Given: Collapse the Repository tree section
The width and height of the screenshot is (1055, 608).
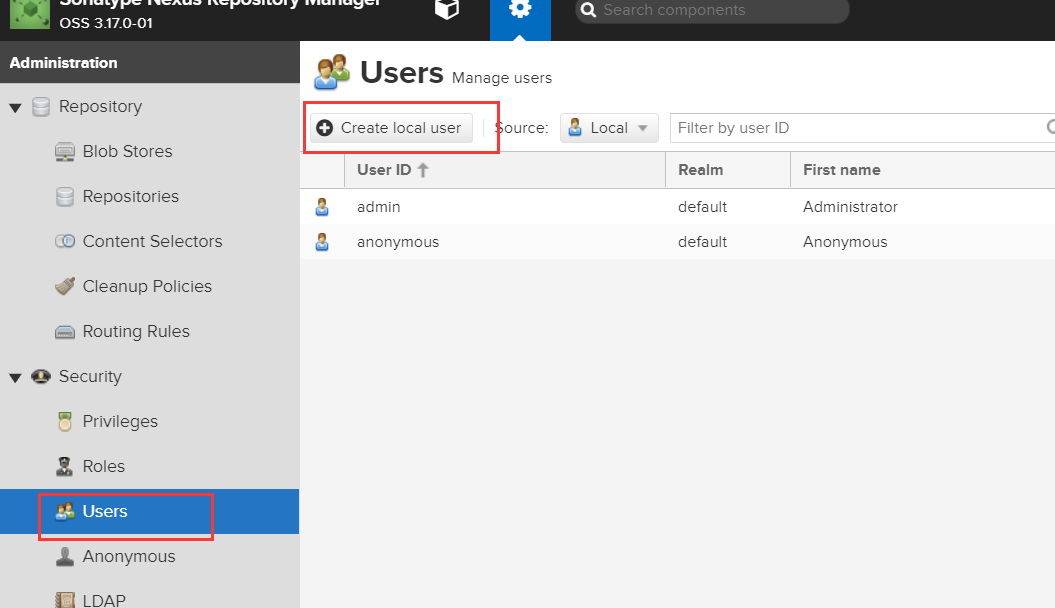Looking at the screenshot, I should tap(15, 108).
